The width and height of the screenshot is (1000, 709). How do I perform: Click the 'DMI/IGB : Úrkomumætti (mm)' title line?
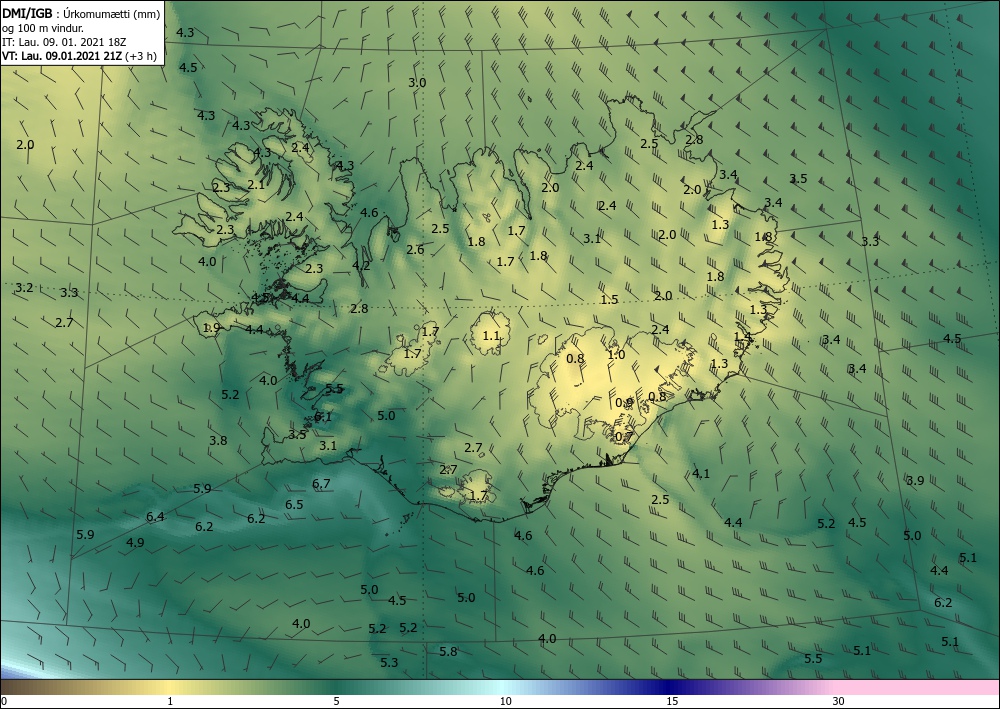pyautogui.click(x=81, y=15)
